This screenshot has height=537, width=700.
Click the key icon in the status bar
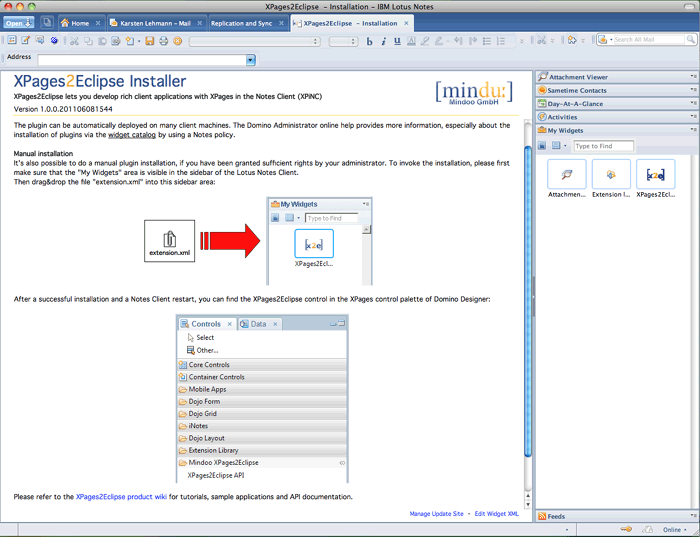click(x=626, y=529)
